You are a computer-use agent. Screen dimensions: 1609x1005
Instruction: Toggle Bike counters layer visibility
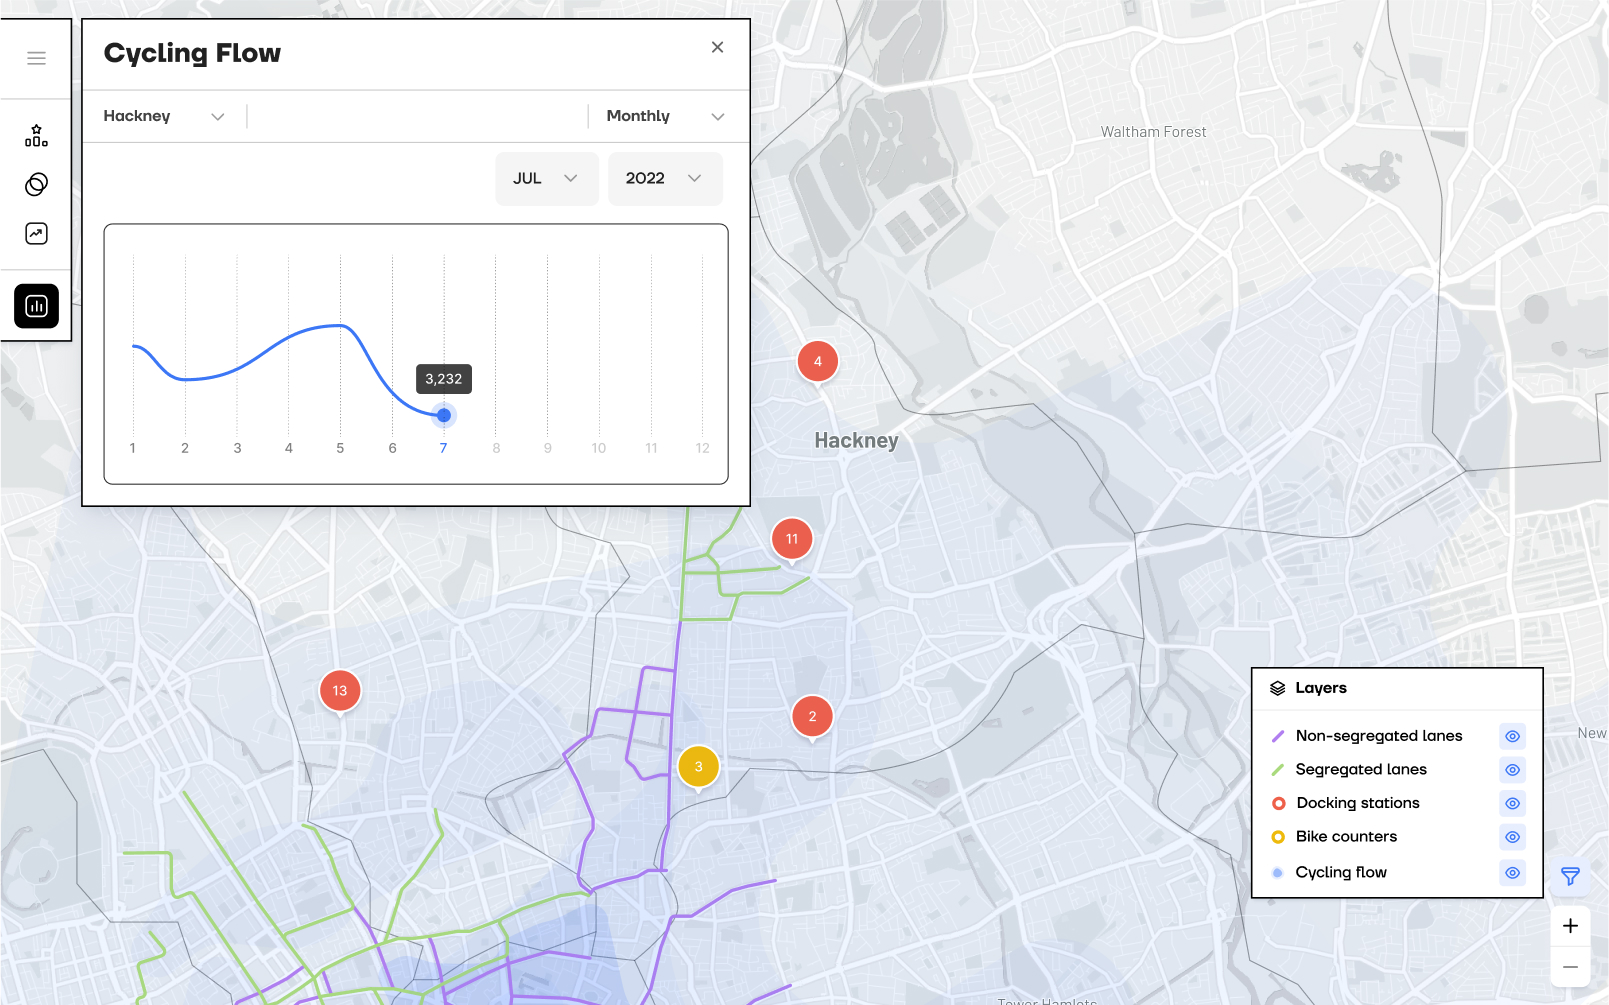click(x=1512, y=837)
